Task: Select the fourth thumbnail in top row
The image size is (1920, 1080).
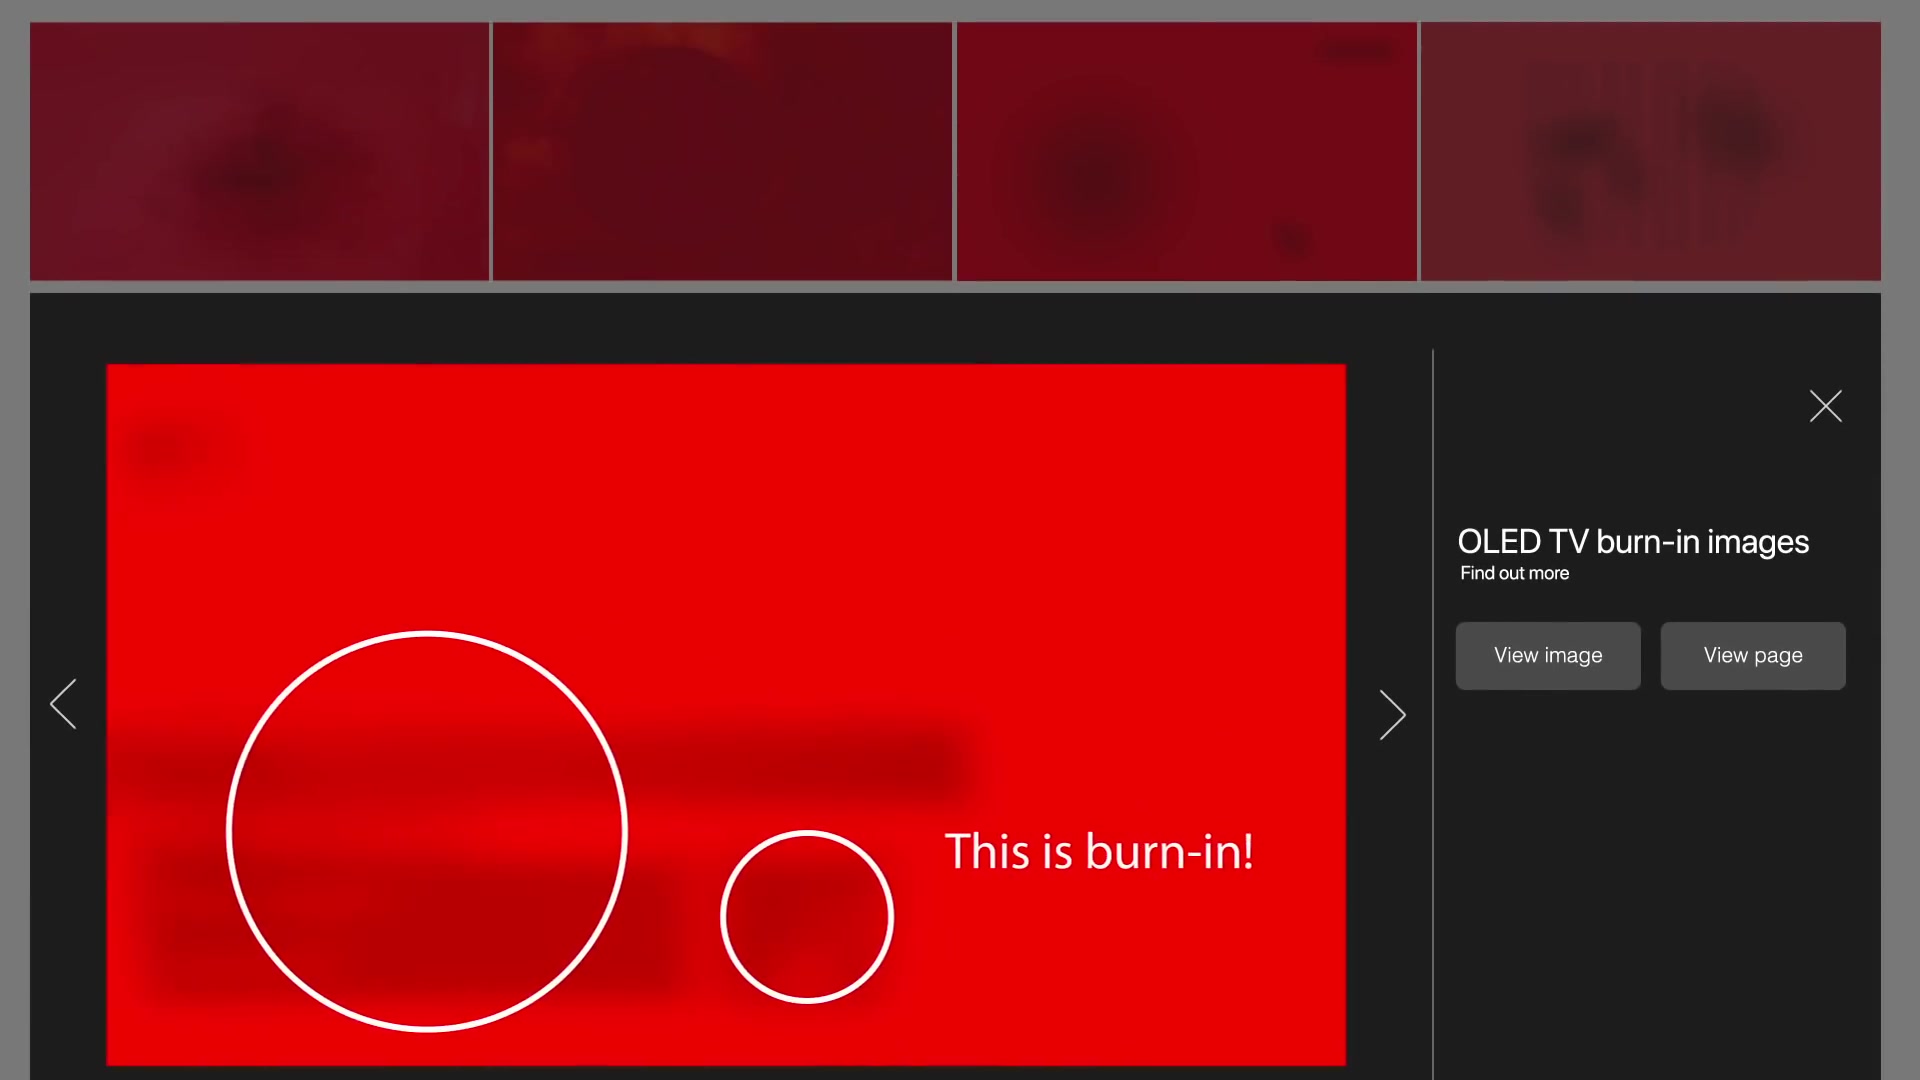Action: (x=1650, y=151)
